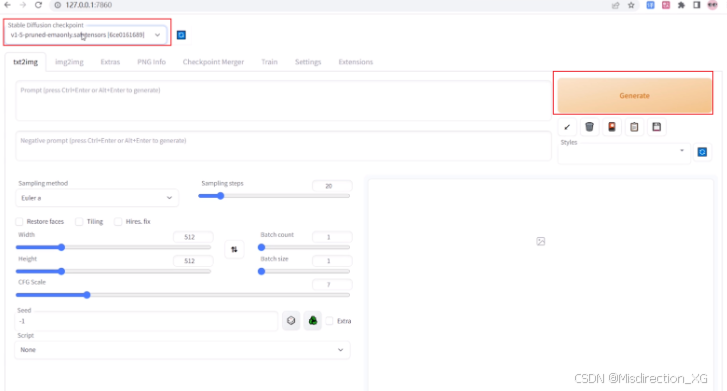Reload the browser page
Screen dimensions: 727x391
pos(38,5)
